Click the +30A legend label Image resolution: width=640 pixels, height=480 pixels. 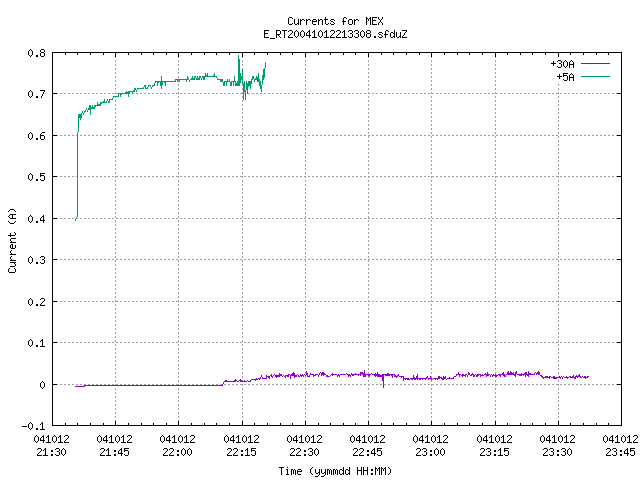(x=562, y=64)
